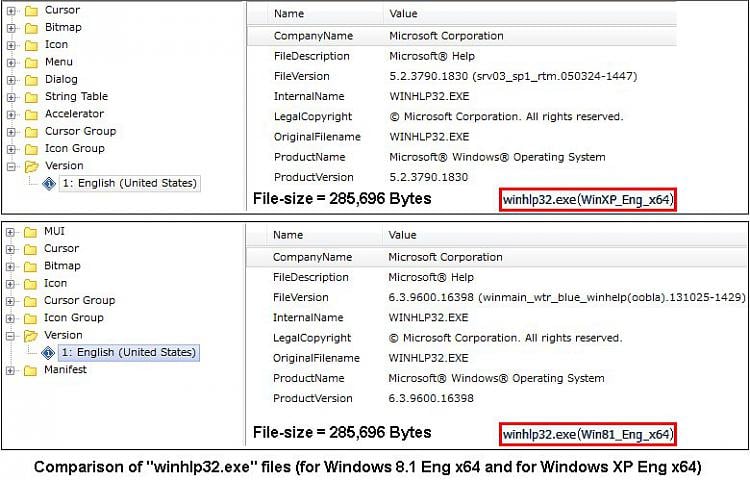Click the Menu folder icon
The width and height of the screenshot is (750, 480).
coord(31,63)
